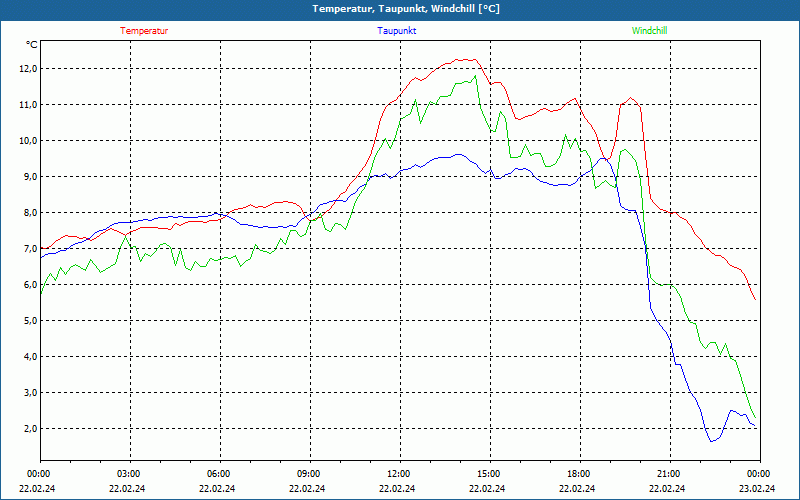Click the 15:00 time axis label

(487, 474)
